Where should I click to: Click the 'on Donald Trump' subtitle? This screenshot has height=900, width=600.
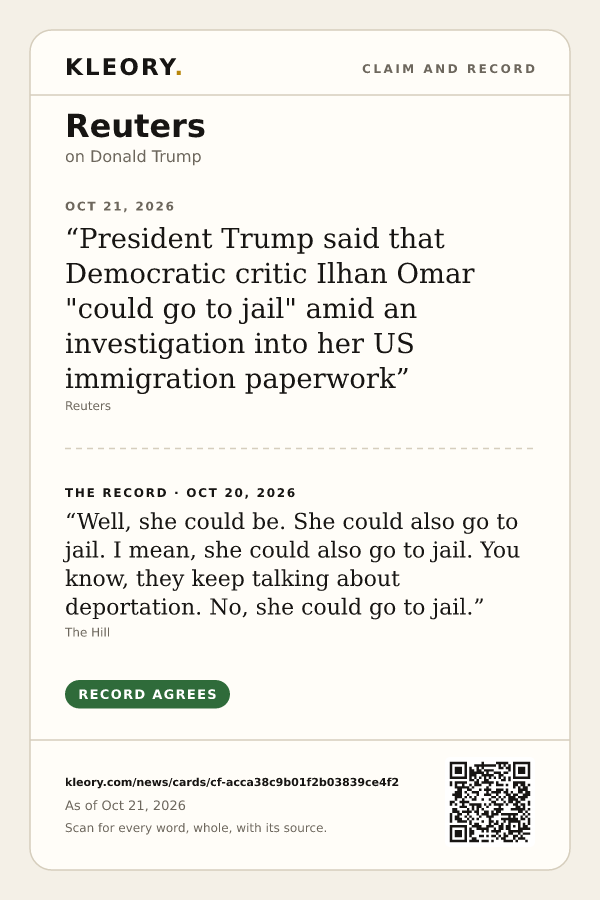[x=133, y=156]
